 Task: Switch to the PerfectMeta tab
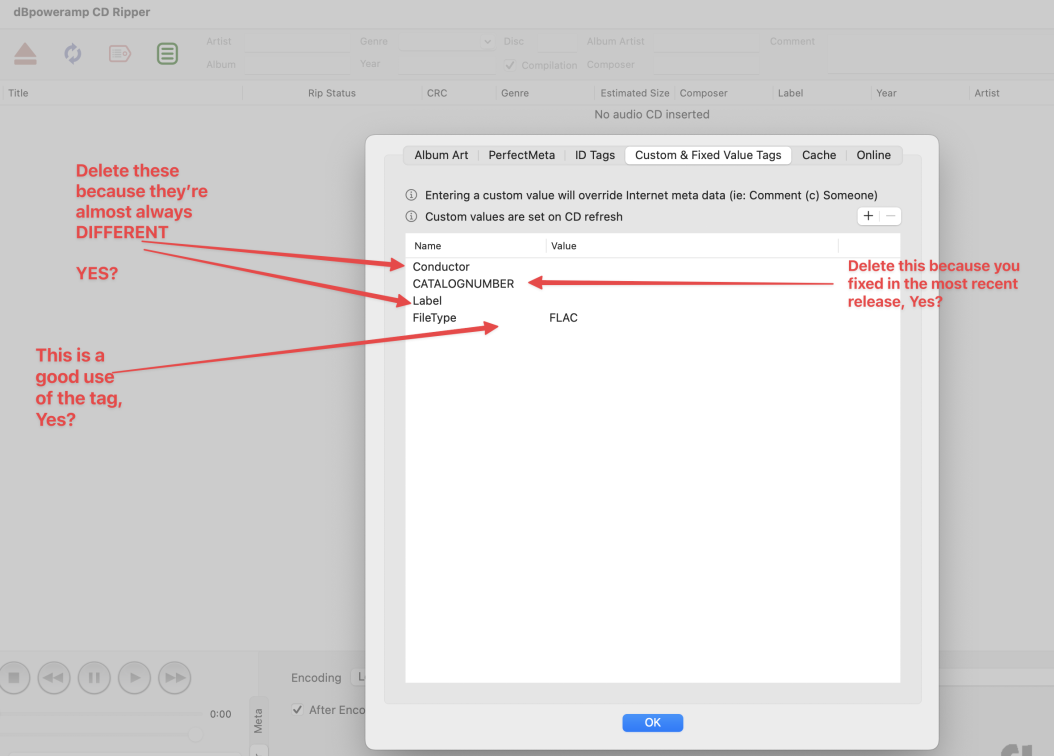(522, 155)
